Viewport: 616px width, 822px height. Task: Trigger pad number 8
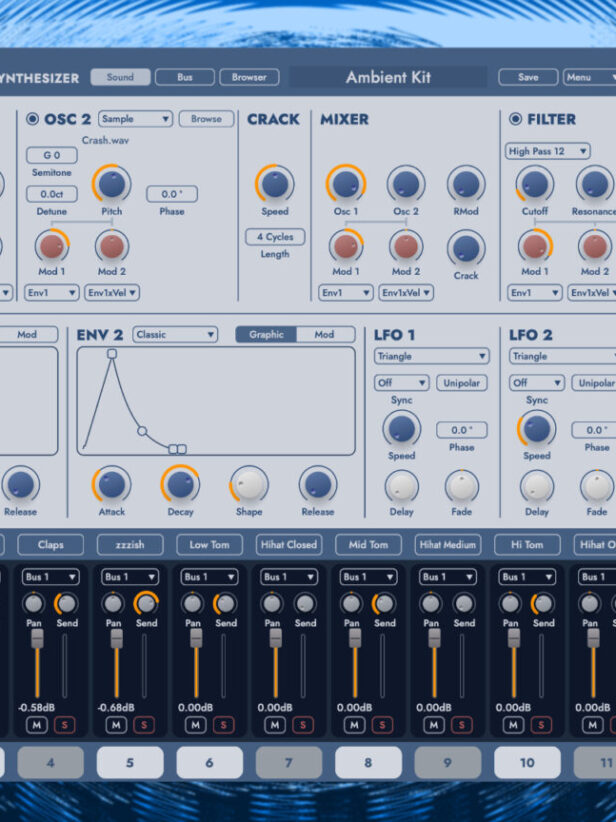click(x=369, y=763)
